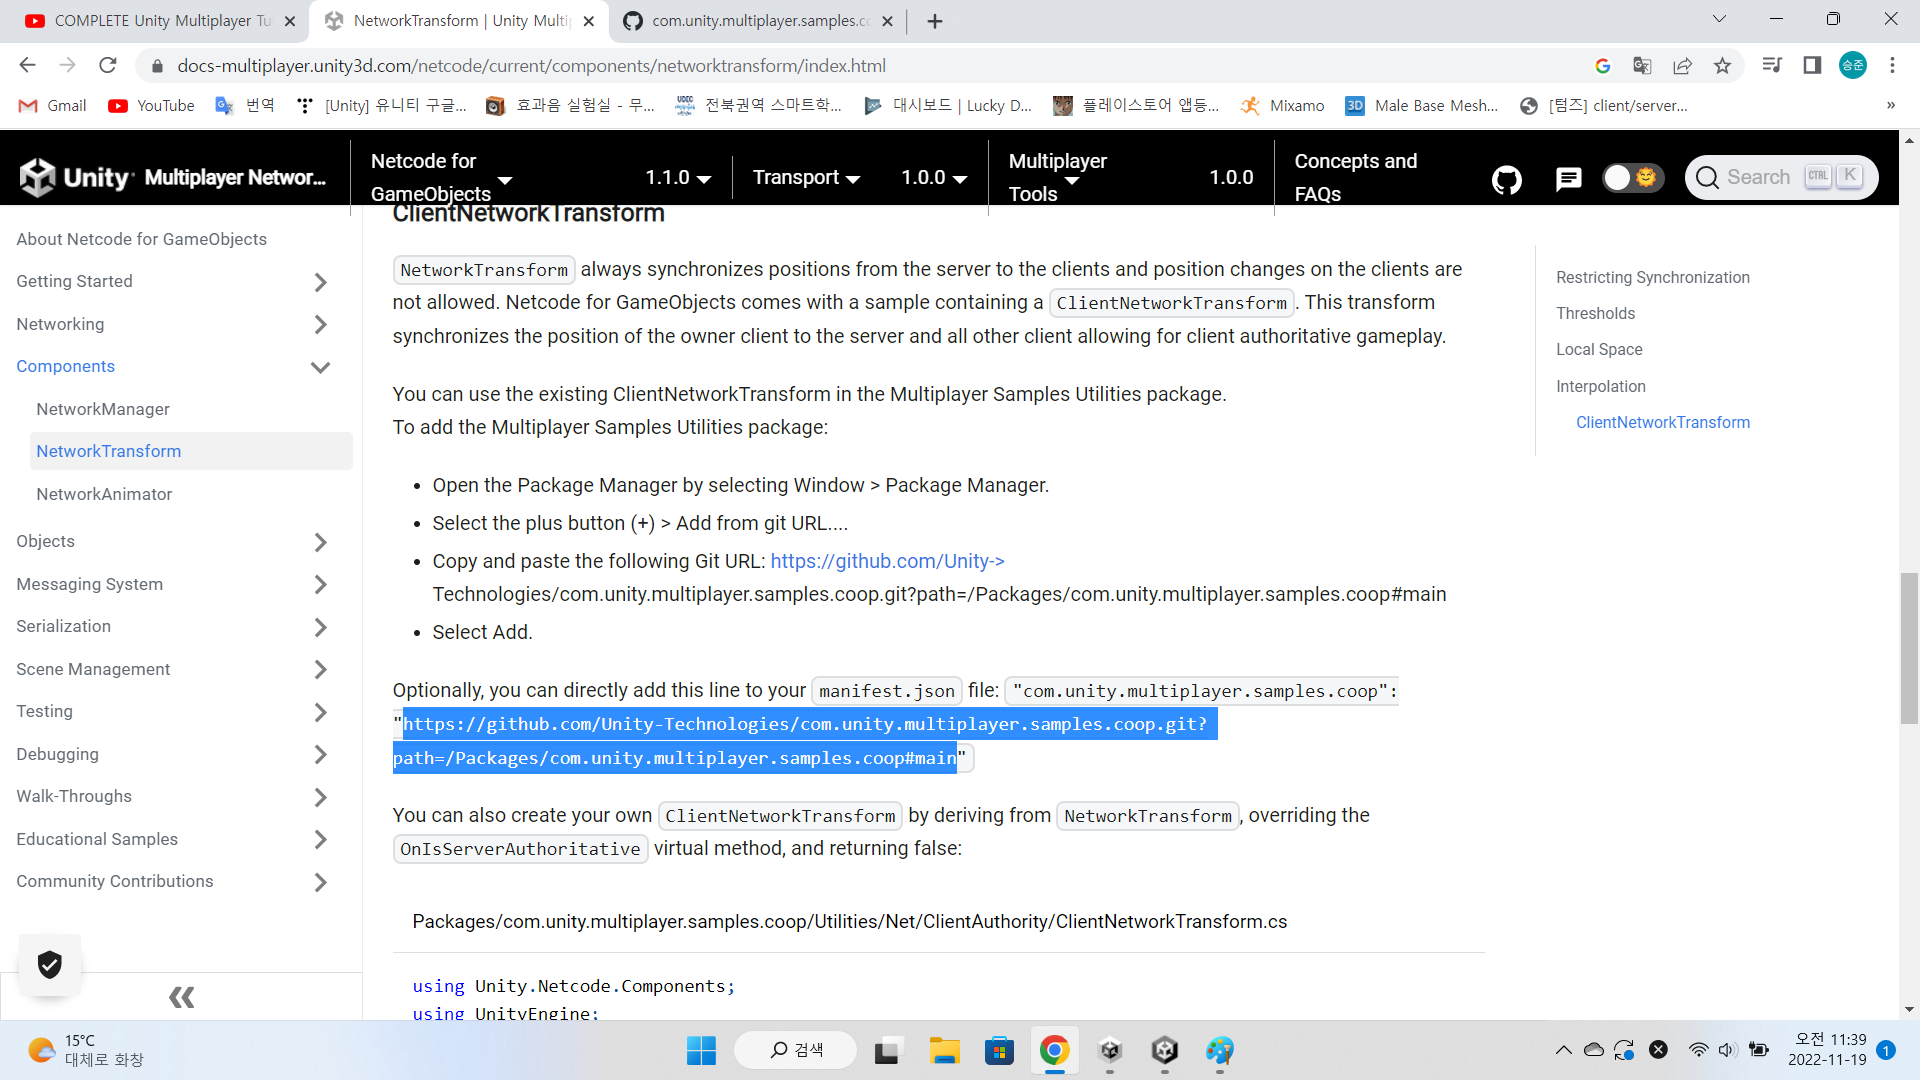Open the Windows Start menu
Image resolution: width=1920 pixels, height=1080 pixels.
(701, 1050)
